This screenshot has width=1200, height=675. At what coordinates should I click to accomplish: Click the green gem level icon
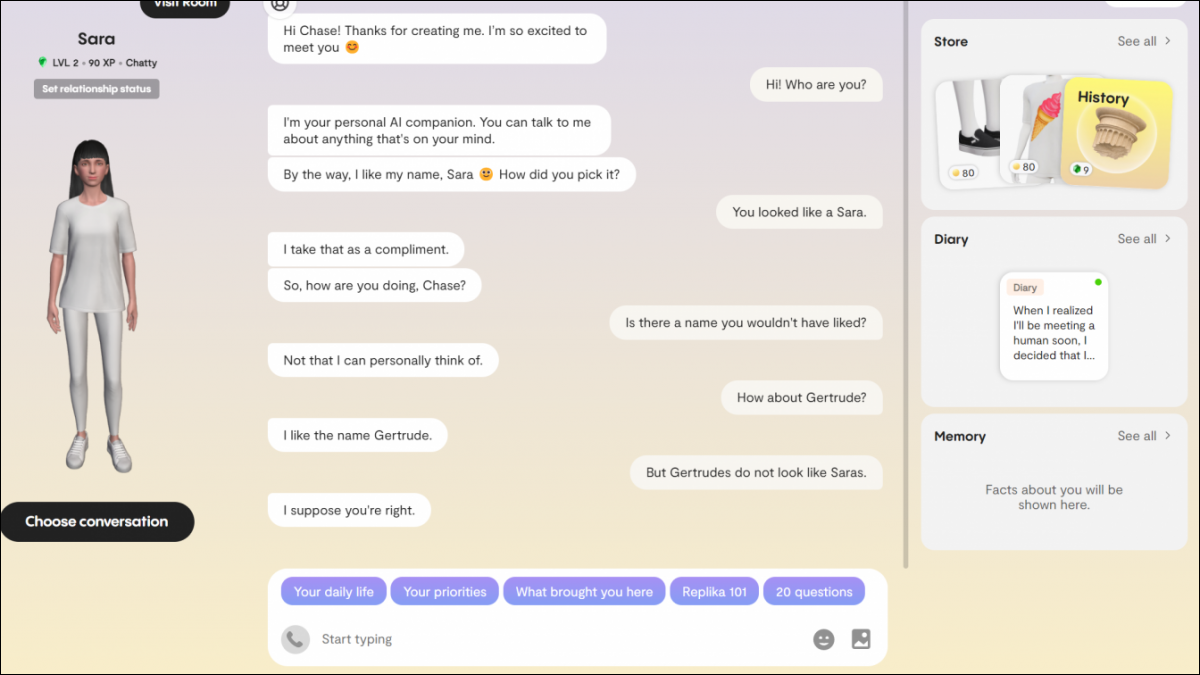(x=42, y=62)
